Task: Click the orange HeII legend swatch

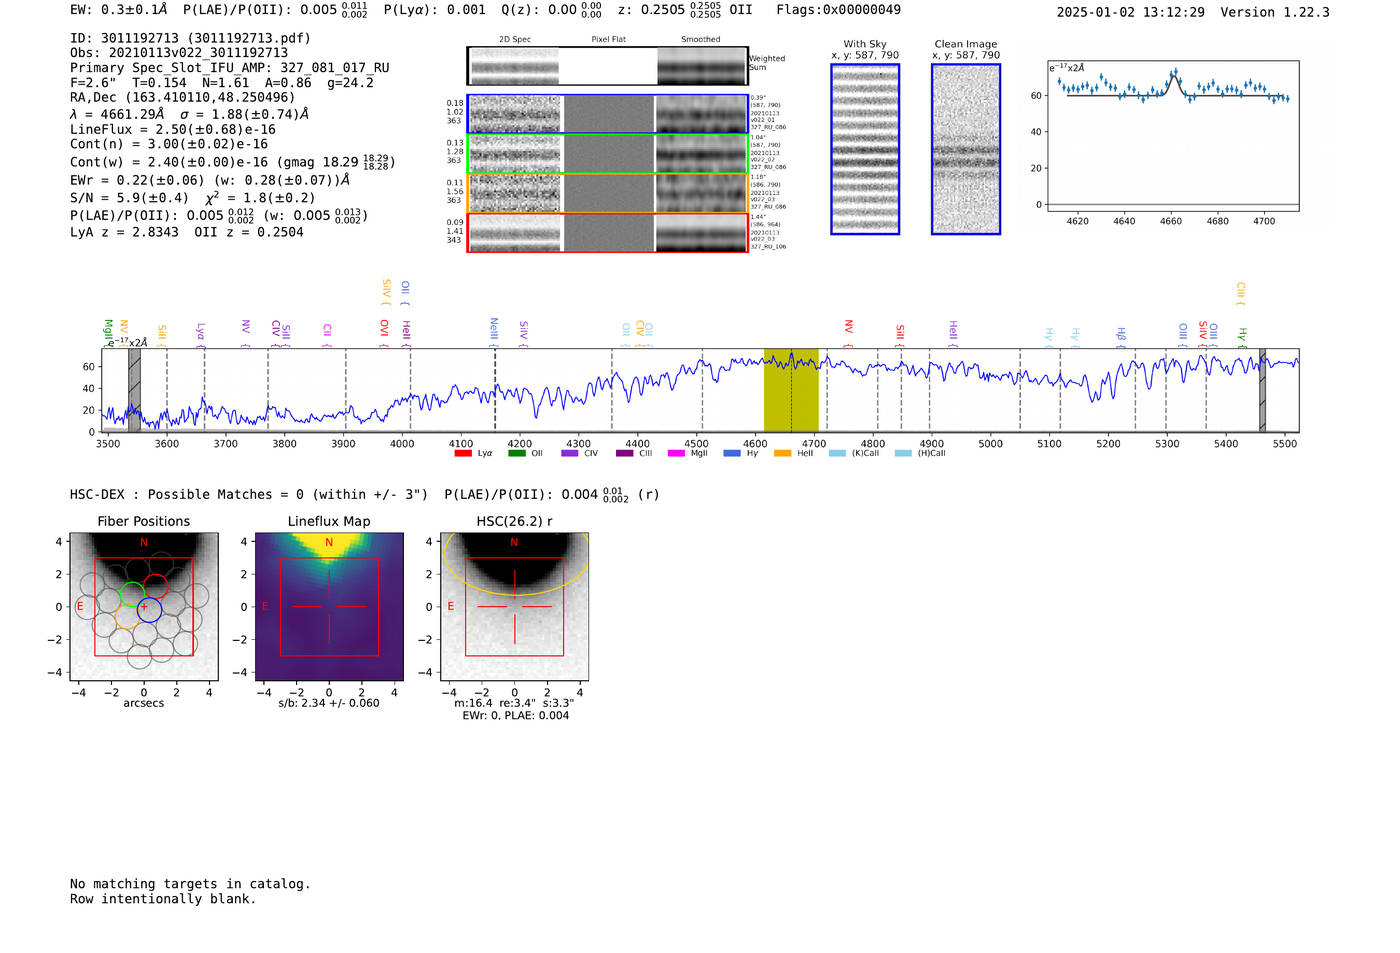Action: [x=783, y=454]
